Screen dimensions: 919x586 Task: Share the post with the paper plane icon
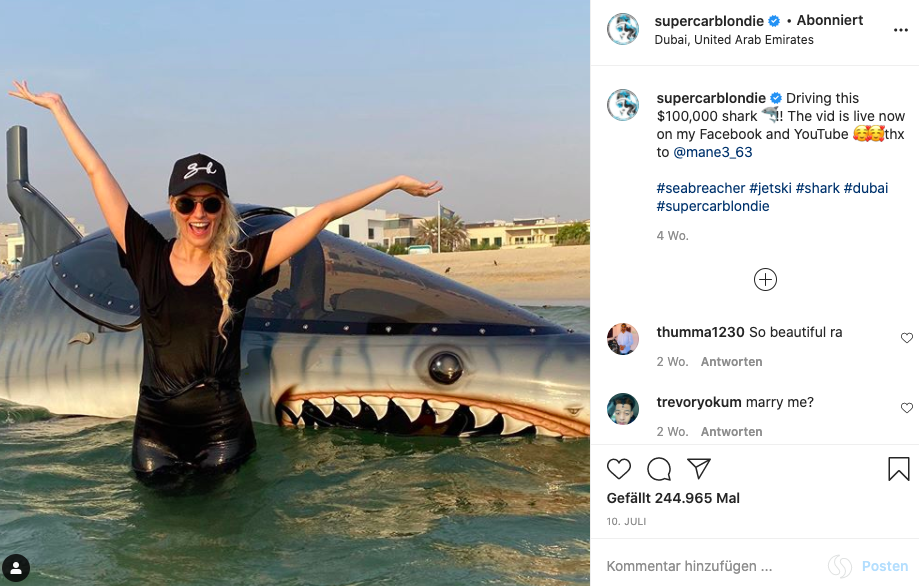[x=699, y=469]
